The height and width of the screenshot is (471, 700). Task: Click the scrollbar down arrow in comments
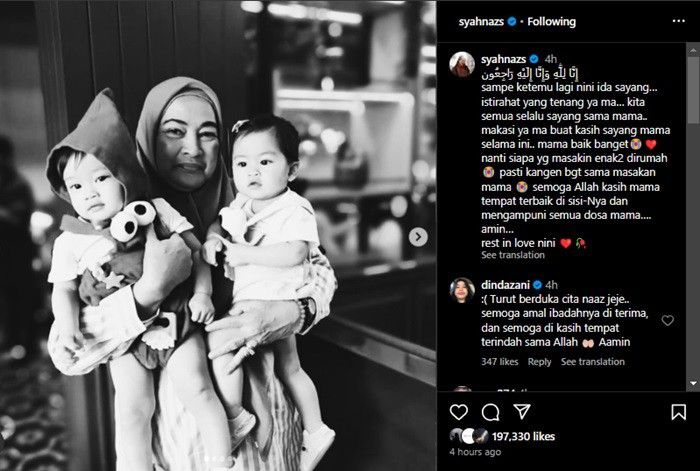693,383
